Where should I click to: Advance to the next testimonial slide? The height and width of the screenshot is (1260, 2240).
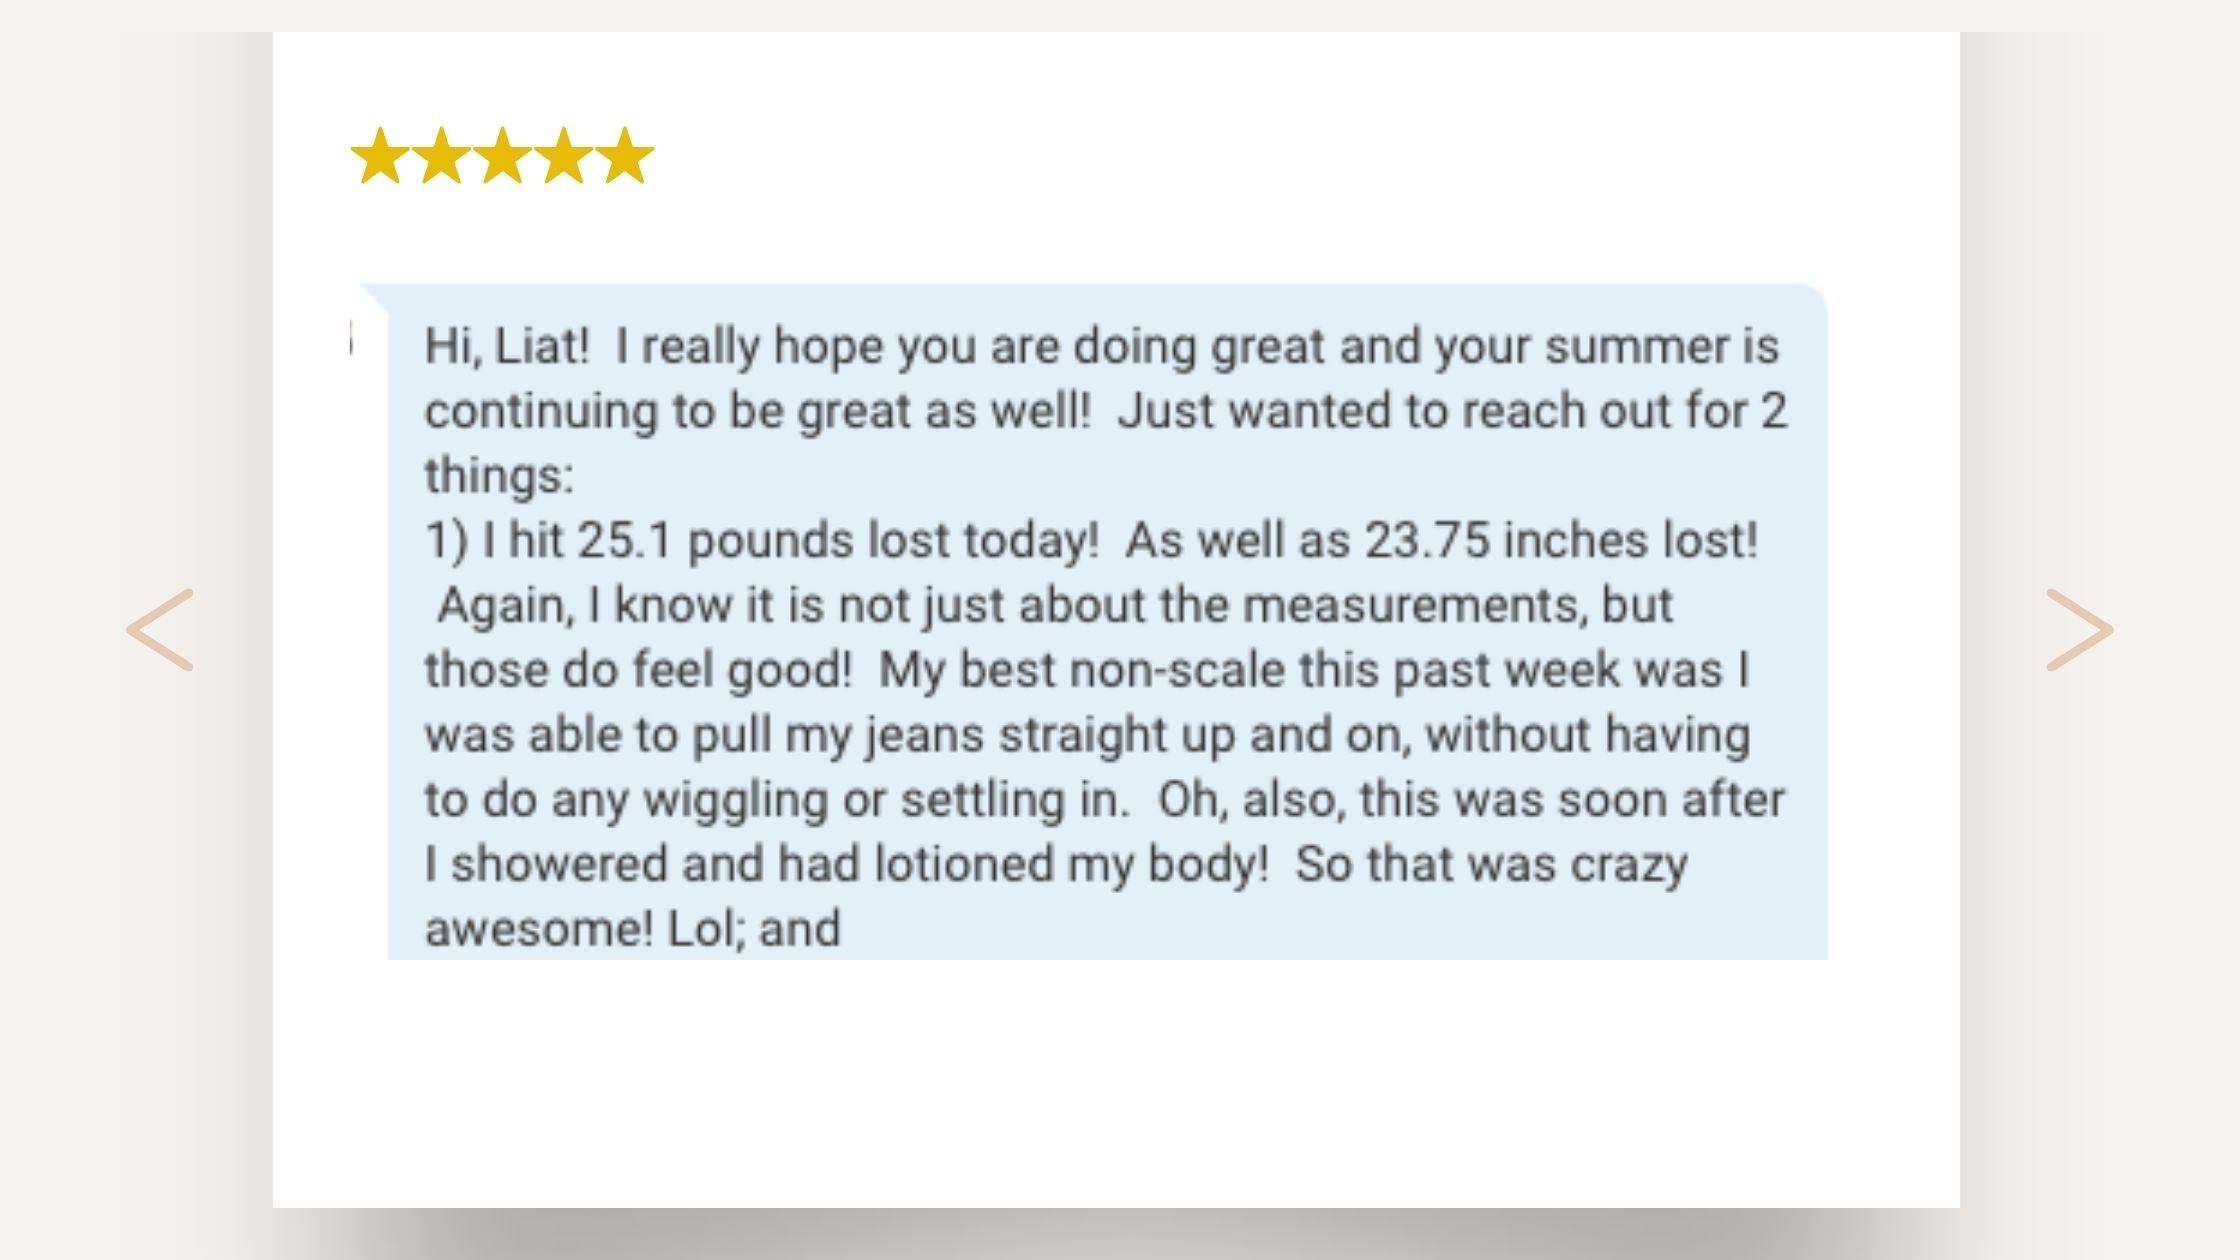[x=2079, y=630]
